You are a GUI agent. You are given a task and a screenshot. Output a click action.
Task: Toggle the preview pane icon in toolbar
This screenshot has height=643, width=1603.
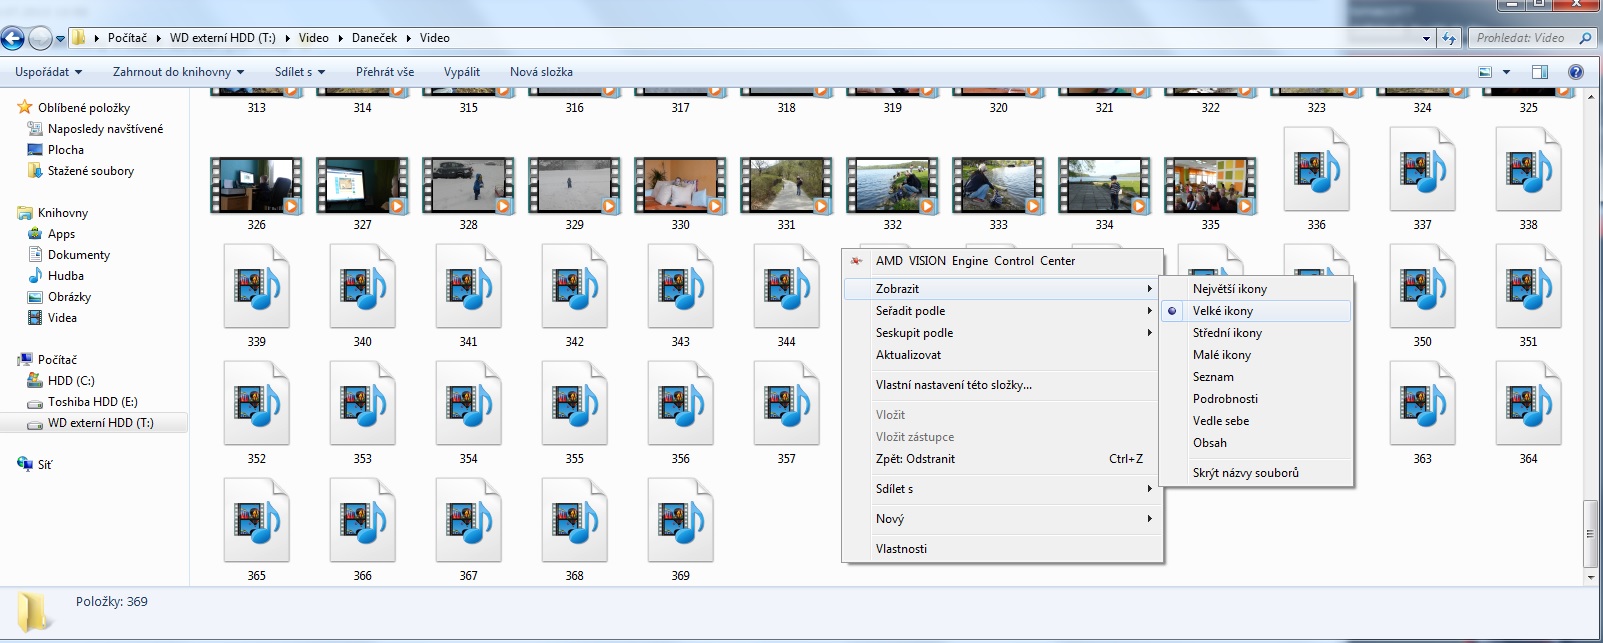[x=1540, y=72]
